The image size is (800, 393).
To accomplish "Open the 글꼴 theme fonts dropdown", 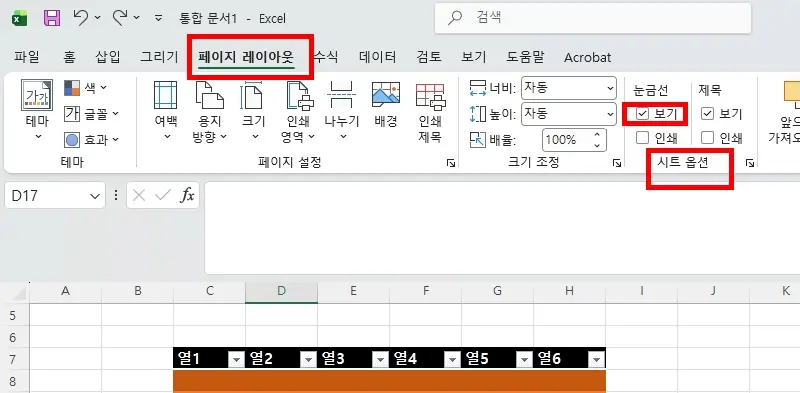I will (91, 114).
